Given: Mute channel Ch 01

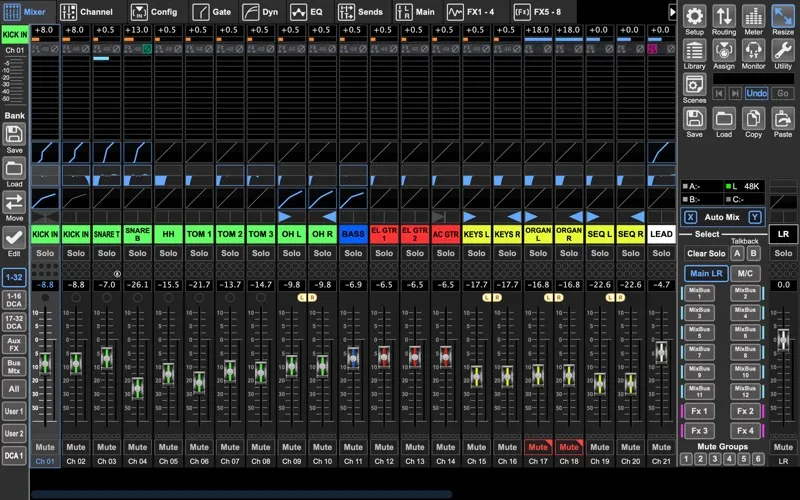Looking at the screenshot, I should coord(45,447).
